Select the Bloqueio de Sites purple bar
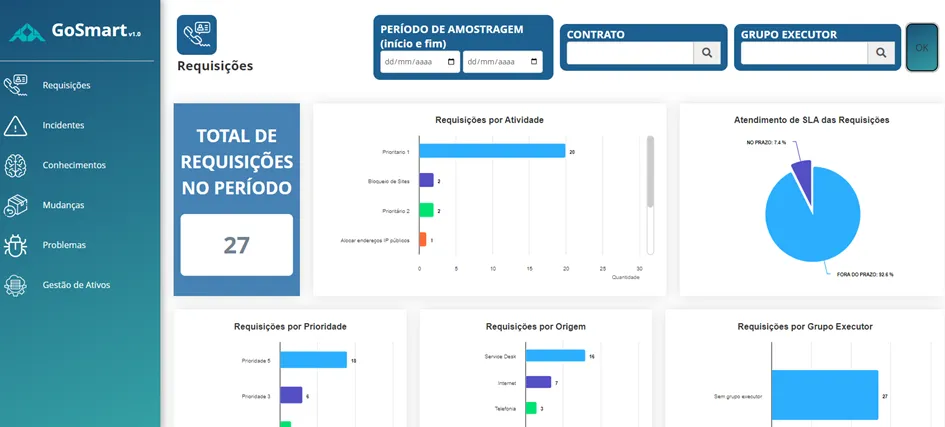The width and height of the screenshot is (945, 427). 426,180
